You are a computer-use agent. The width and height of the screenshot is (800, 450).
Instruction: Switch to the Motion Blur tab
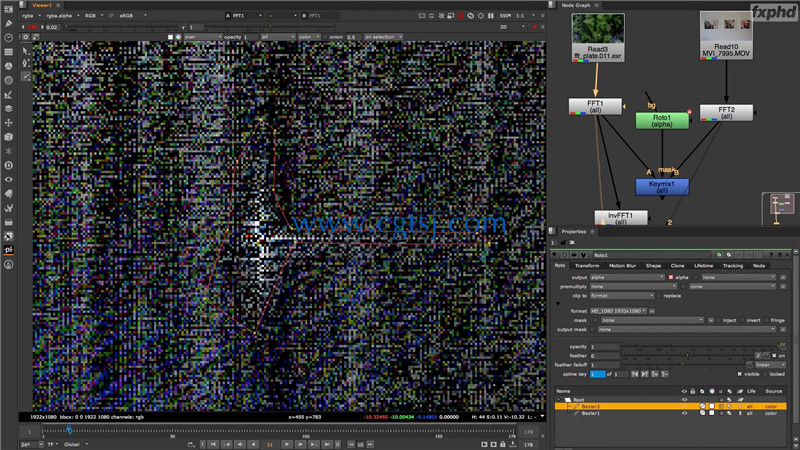(x=622, y=266)
